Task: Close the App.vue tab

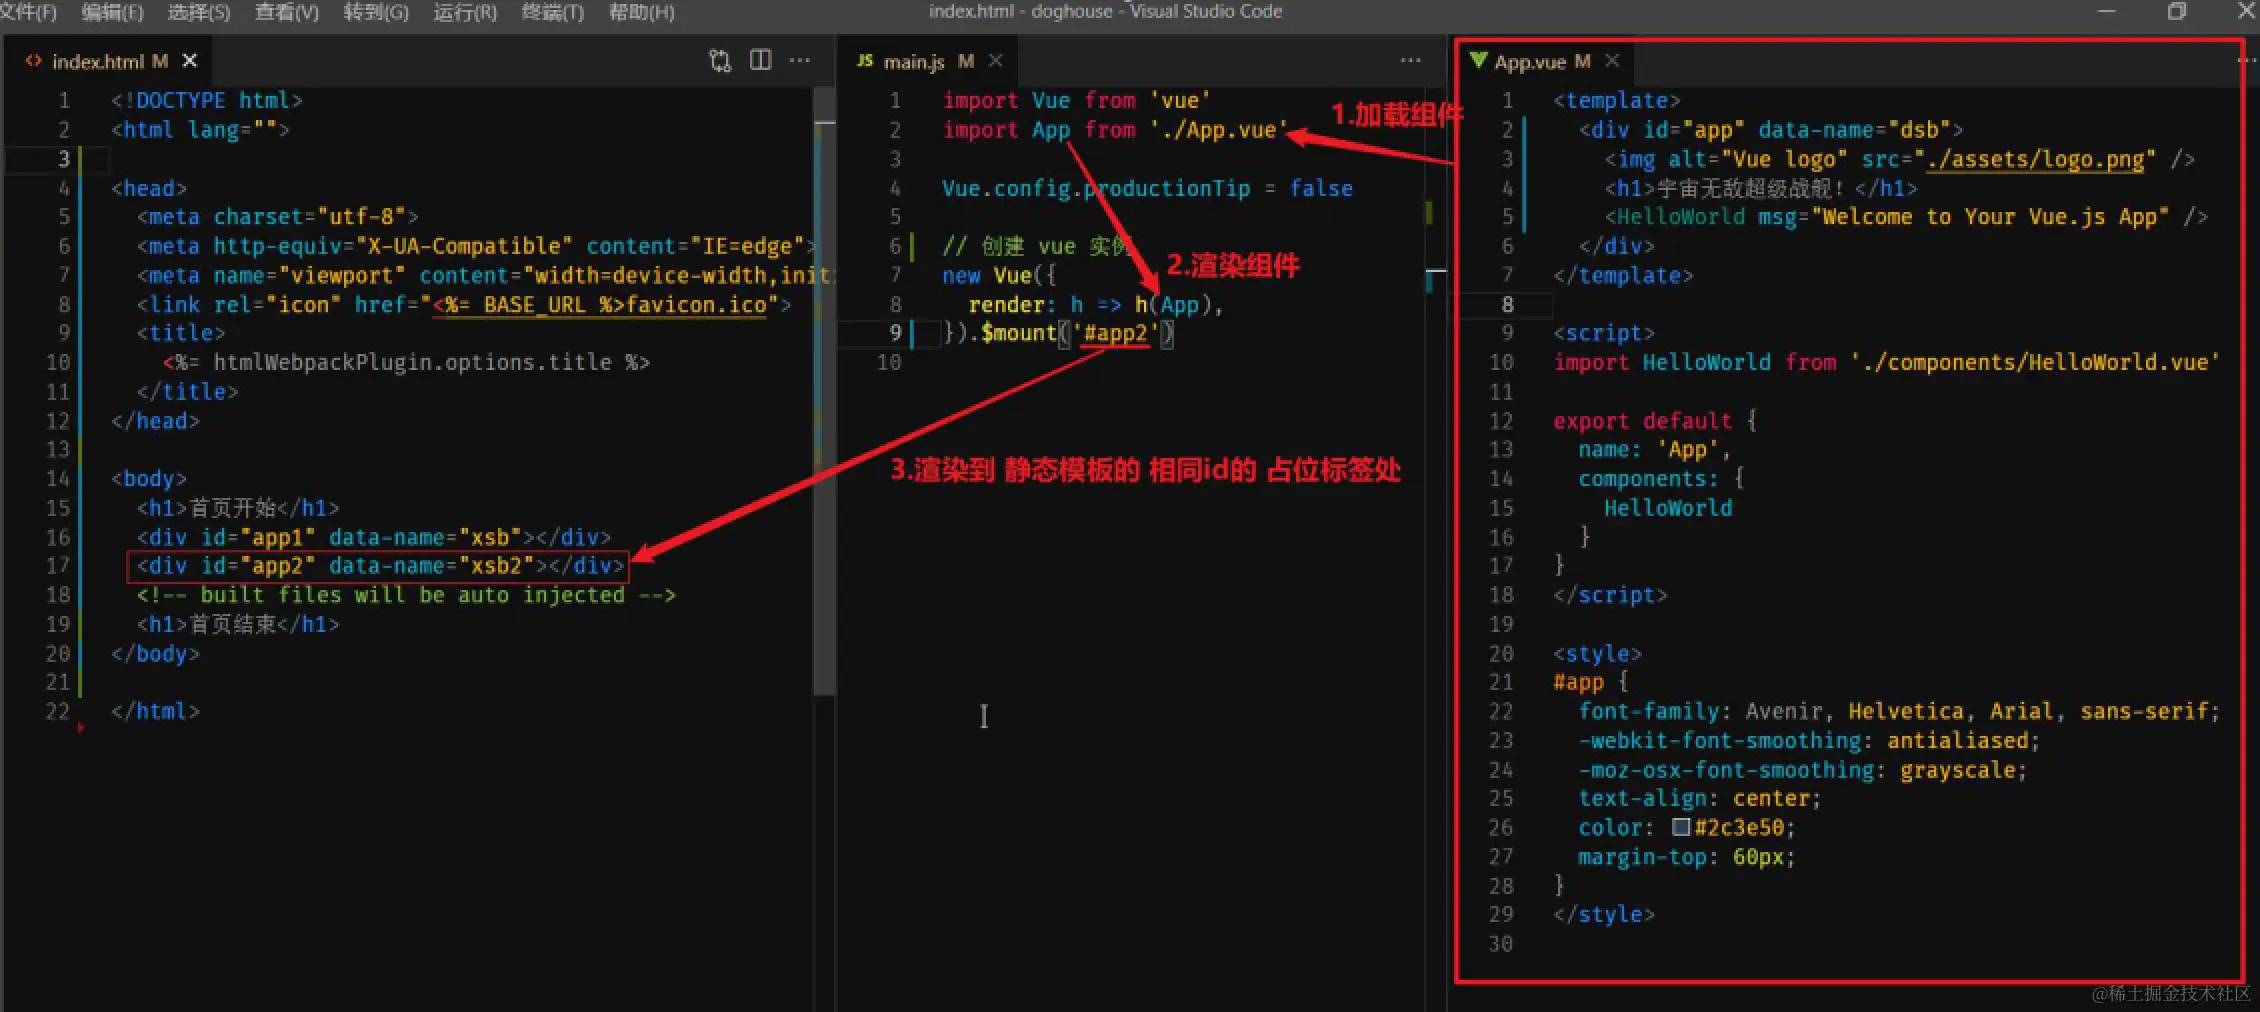Action: pyautogui.click(x=1612, y=61)
